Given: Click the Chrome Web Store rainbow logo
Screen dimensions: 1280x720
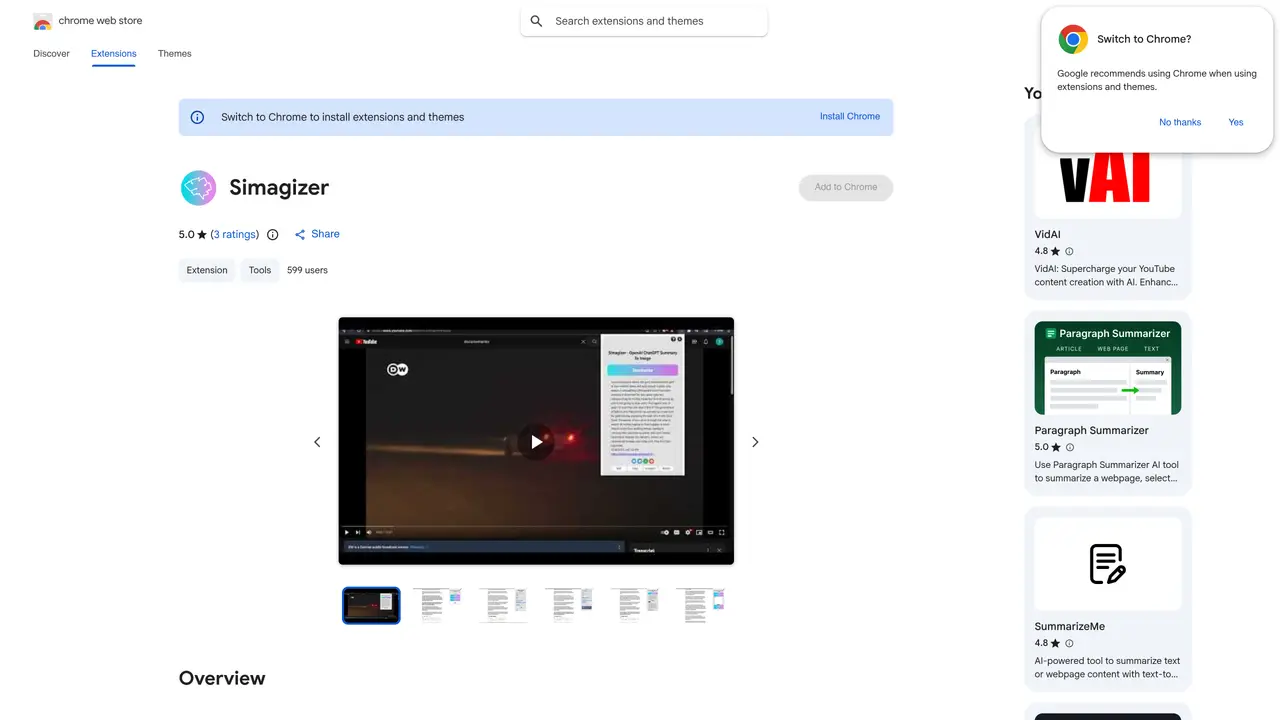Looking at the screenshot, I should 42,21.
